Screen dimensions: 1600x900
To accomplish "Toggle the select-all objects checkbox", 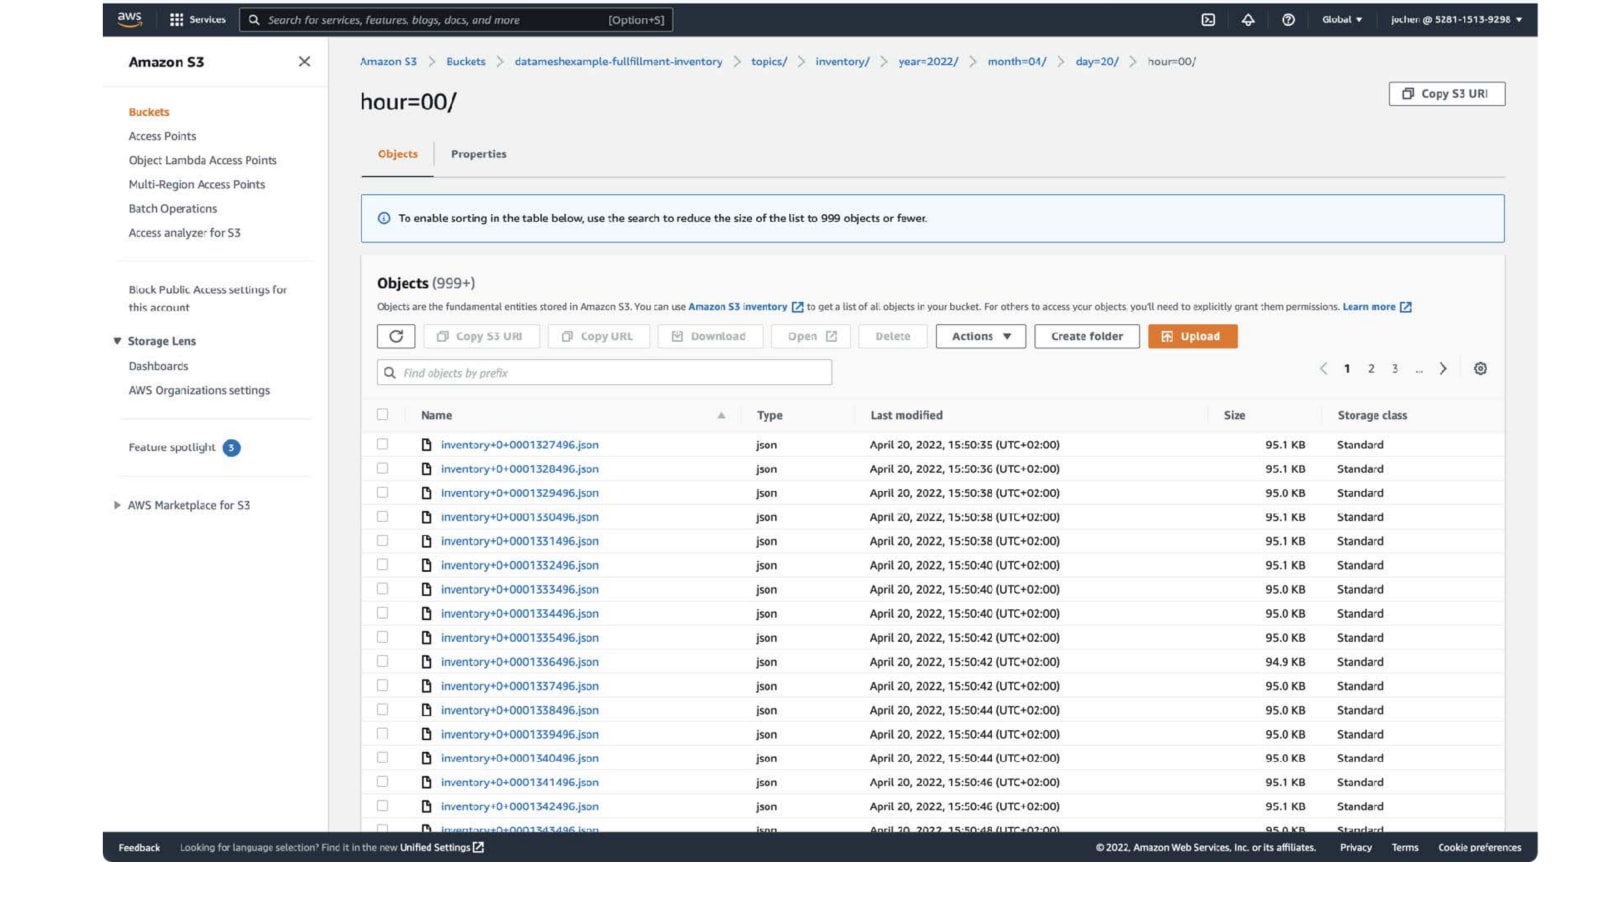I will (382, 414).
